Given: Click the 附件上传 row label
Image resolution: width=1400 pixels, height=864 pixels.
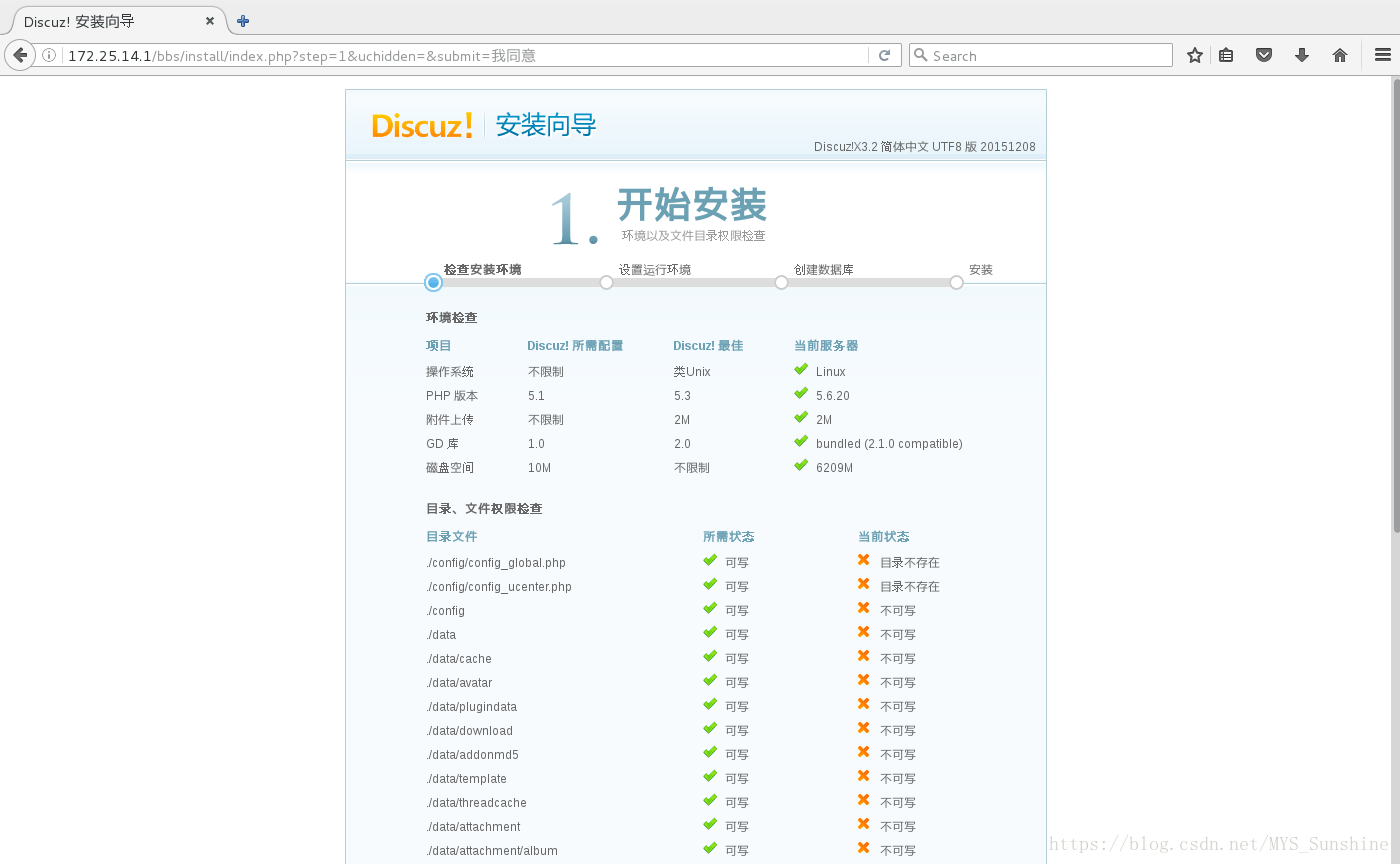Looking at the screenshot, I should pyautogui.click(x=450, y=420).
